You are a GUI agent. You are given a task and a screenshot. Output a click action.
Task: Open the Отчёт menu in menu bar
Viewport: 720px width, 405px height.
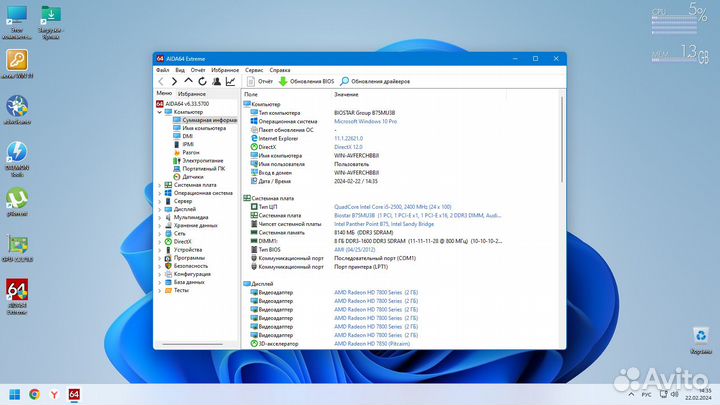pyautogui.click(x=198, y=70)
